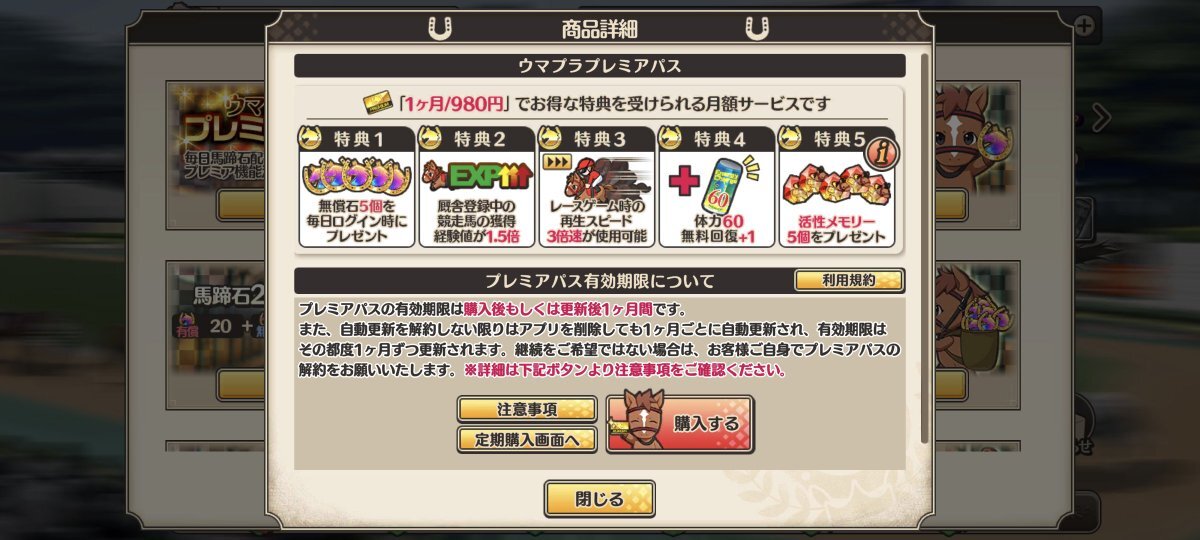This screenshot has width=1200, height=540.
Task: Click the dialog's vertical scrollbar
Action: pyautogui.click(x=923, y=250)
